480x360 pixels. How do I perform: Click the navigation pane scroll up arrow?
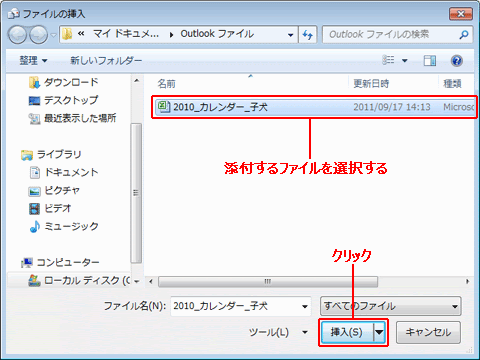pos(136,81)
